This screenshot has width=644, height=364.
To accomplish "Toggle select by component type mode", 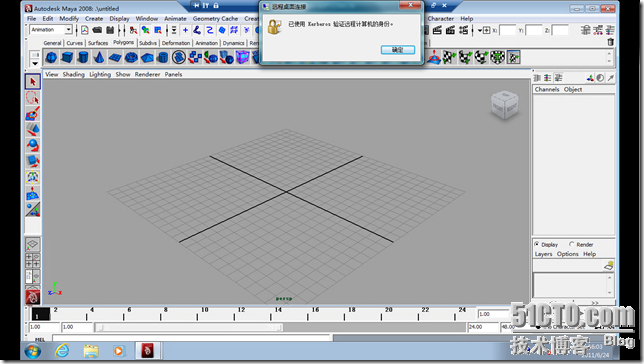I will click(x=158, y=30).
